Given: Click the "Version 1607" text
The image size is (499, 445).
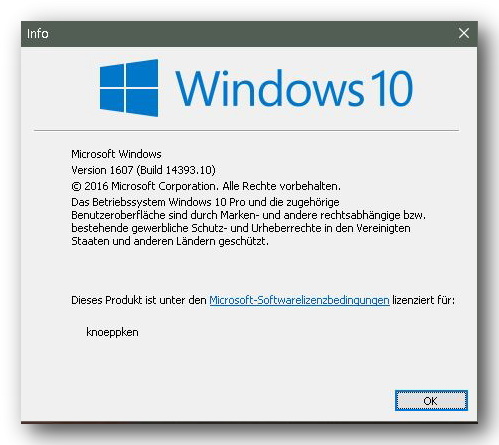Looking at the screenshot, I should click(x=102, y=170).
